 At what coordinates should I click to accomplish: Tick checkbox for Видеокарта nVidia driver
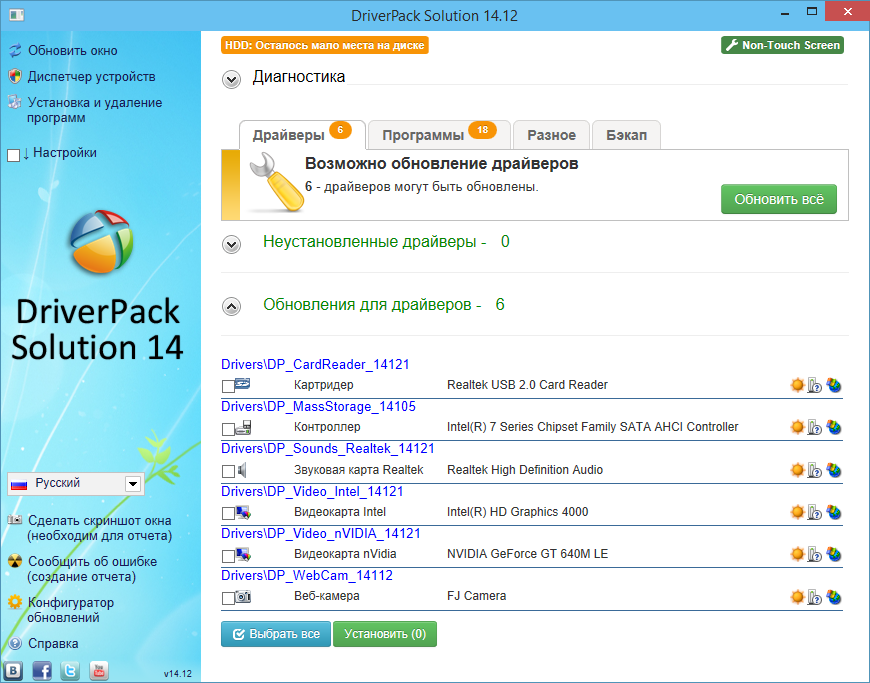tap(227, 555)
